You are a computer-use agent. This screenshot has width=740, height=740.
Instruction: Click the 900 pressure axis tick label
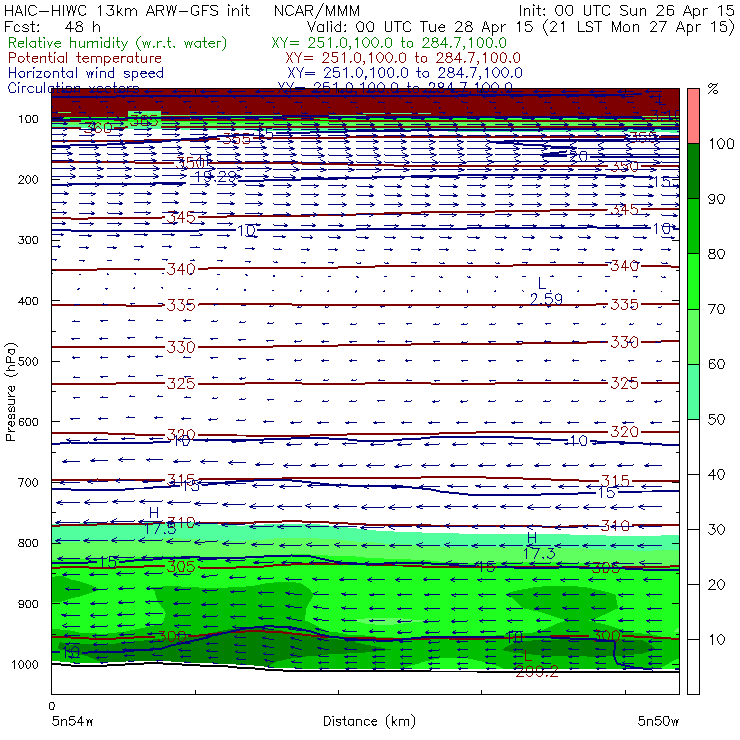point(28,604)
